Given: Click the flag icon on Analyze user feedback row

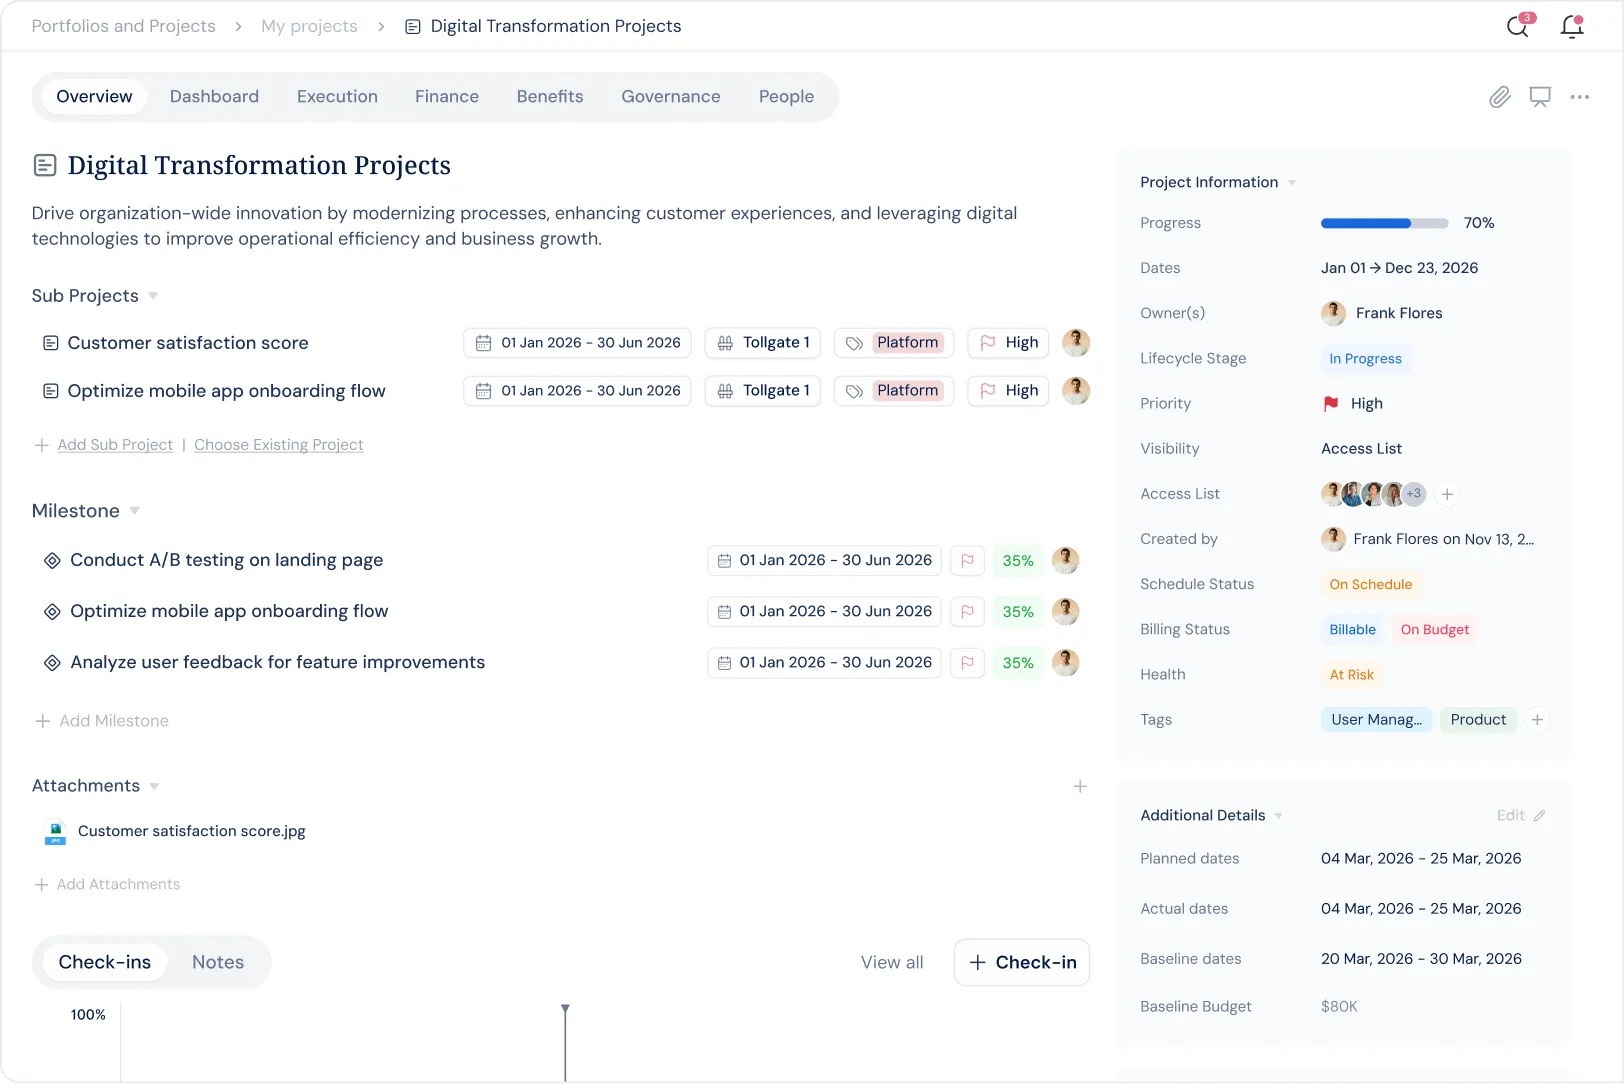Looking at the screenshot, I should 967,663.
